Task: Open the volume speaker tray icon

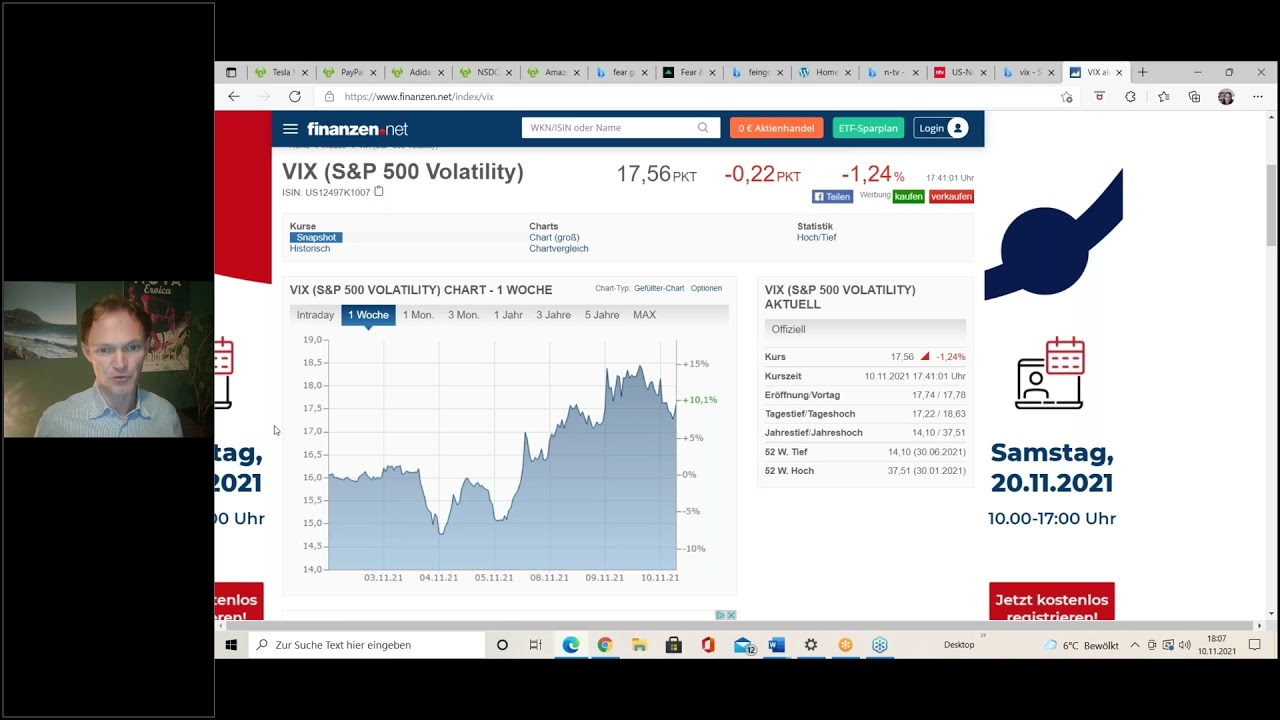Action: coord(1184,645)
